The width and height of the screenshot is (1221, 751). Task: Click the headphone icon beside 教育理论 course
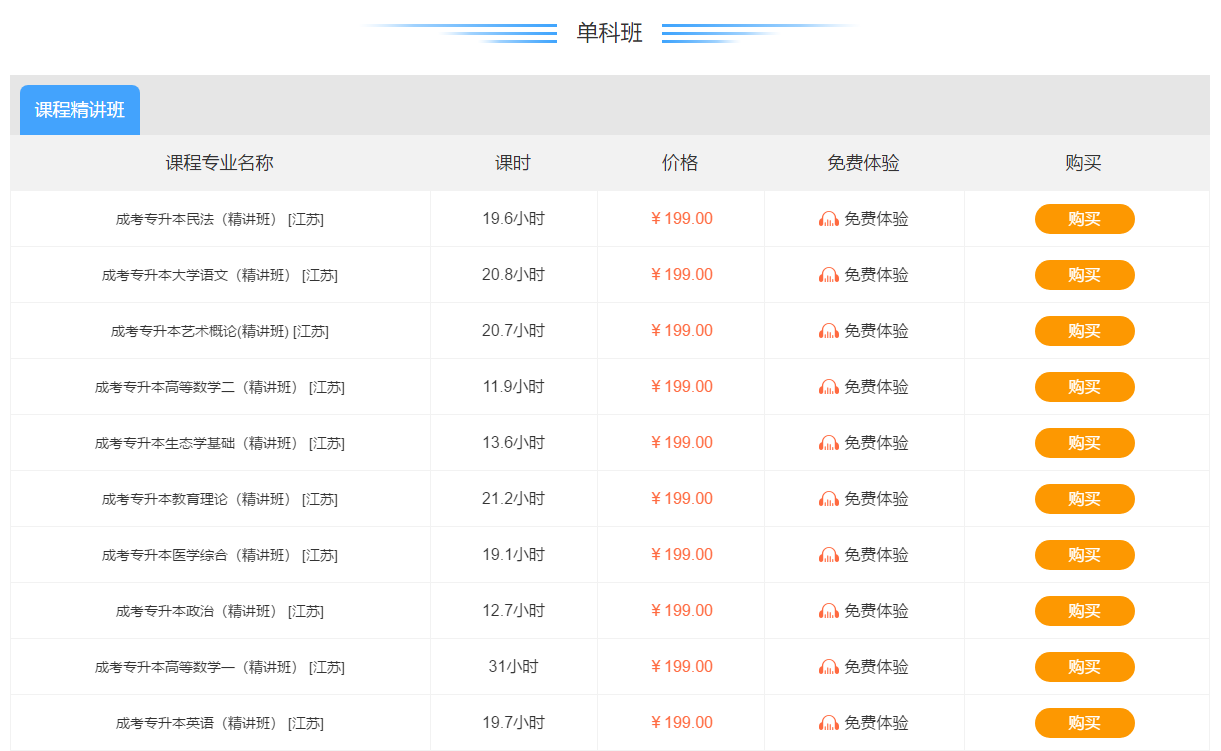tap(828, 498)
